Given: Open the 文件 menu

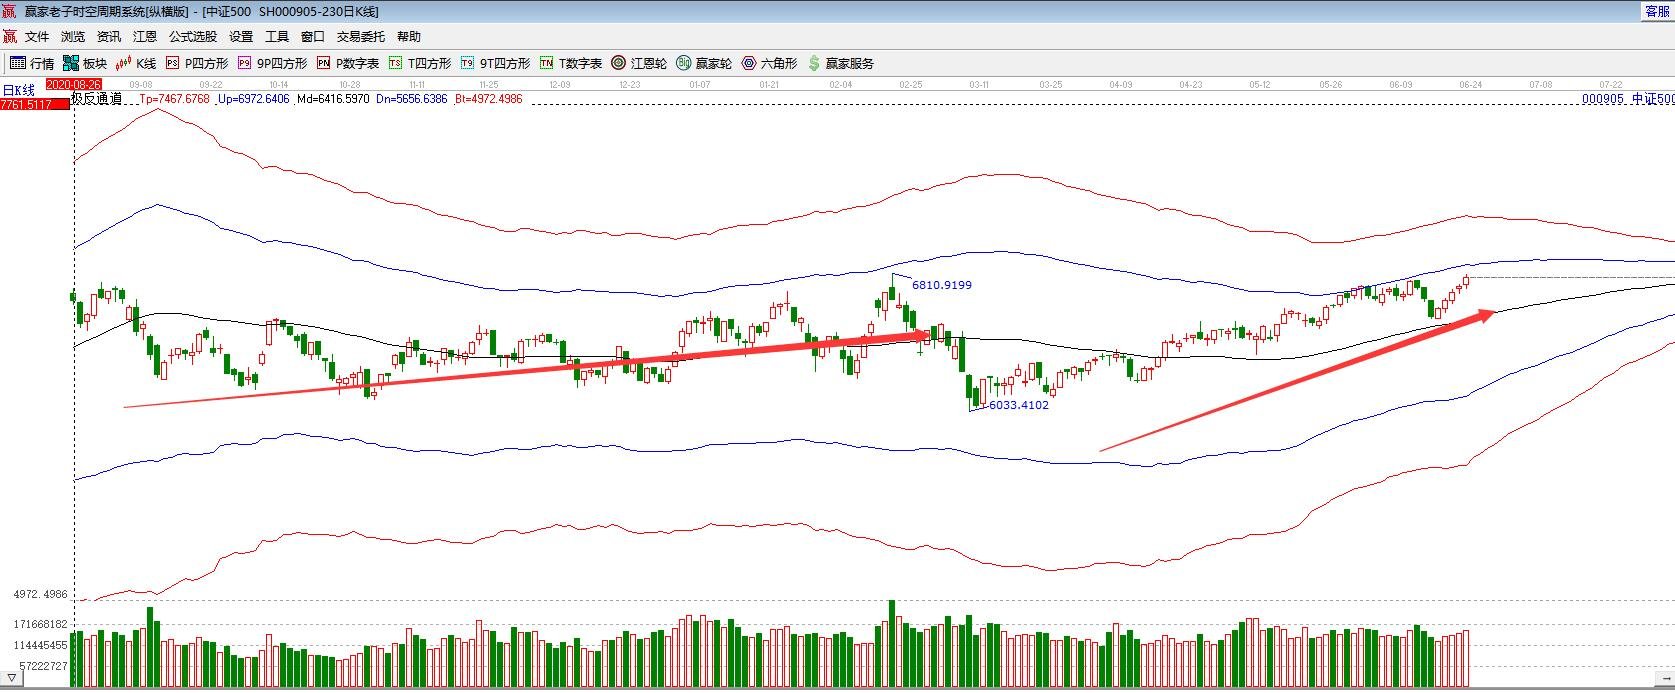Looking at the screenshot, I should click(x=37, y=36).
